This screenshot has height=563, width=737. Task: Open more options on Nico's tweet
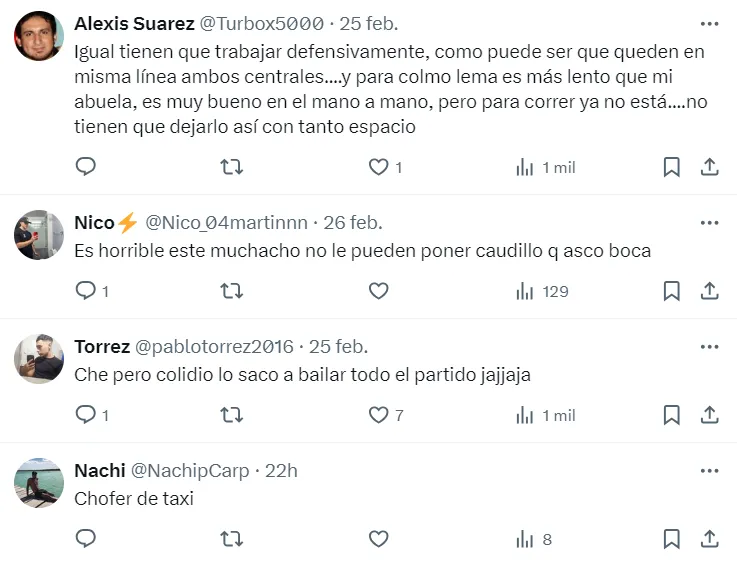pyautogui.click(x=709, y=223)
